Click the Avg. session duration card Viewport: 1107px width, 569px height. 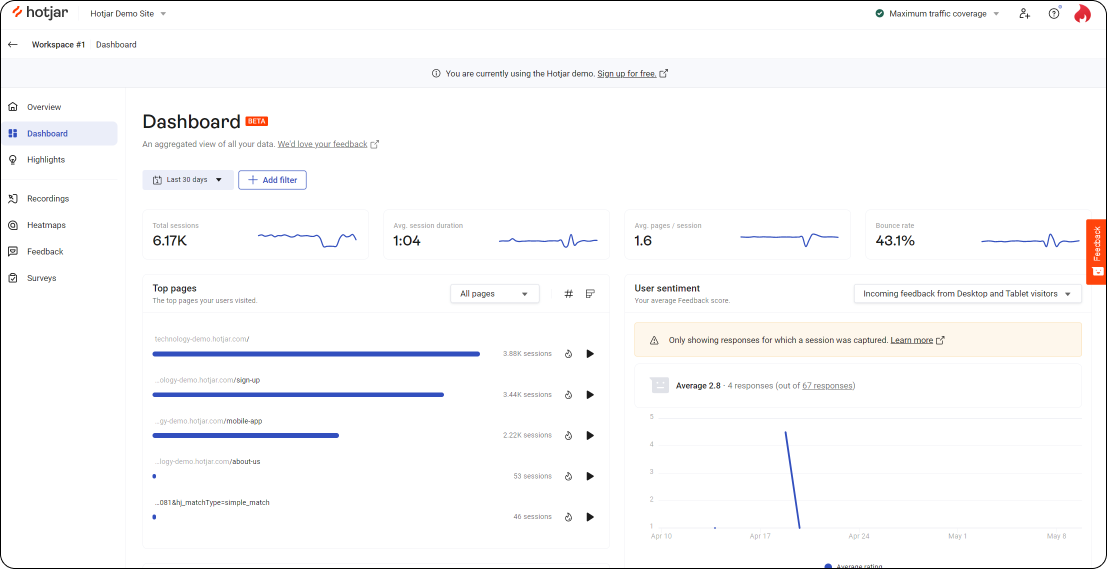point(496,234)
